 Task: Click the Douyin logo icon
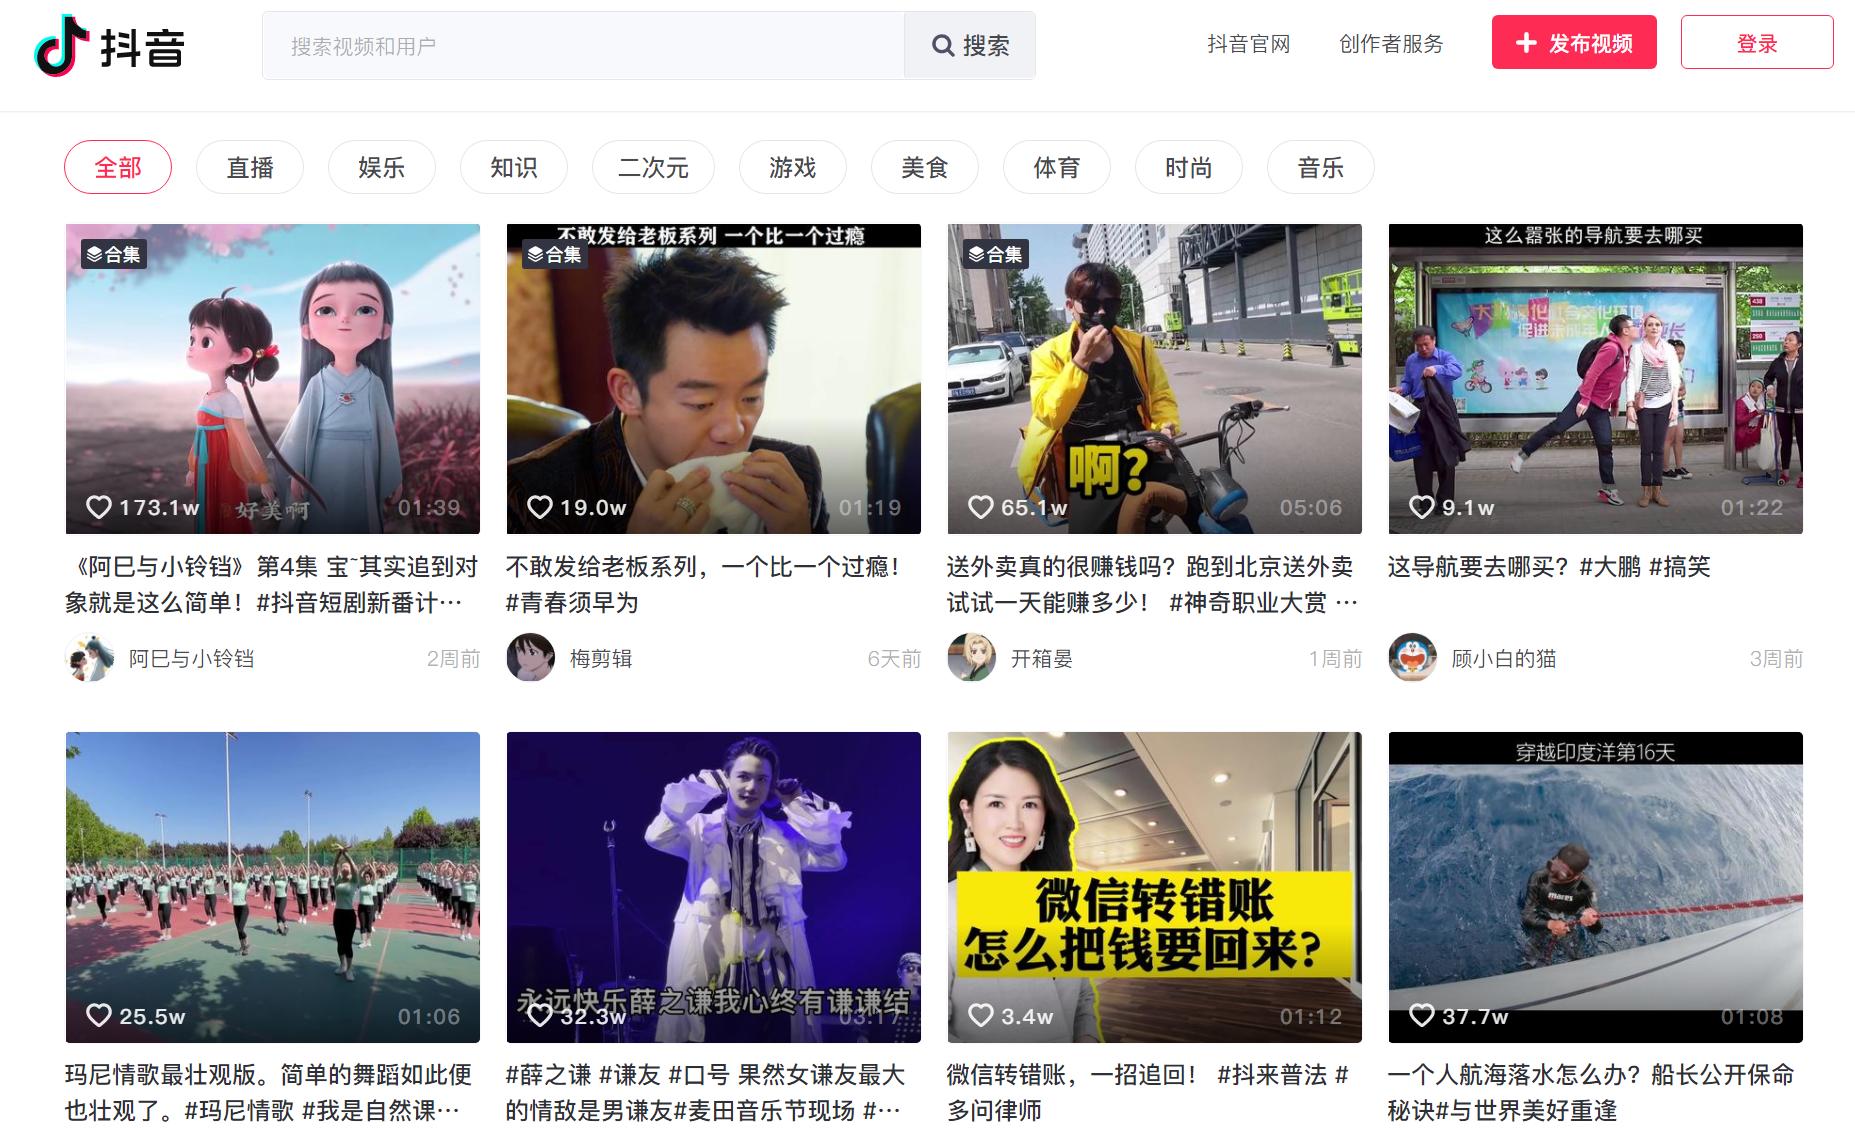click(56, 46)
